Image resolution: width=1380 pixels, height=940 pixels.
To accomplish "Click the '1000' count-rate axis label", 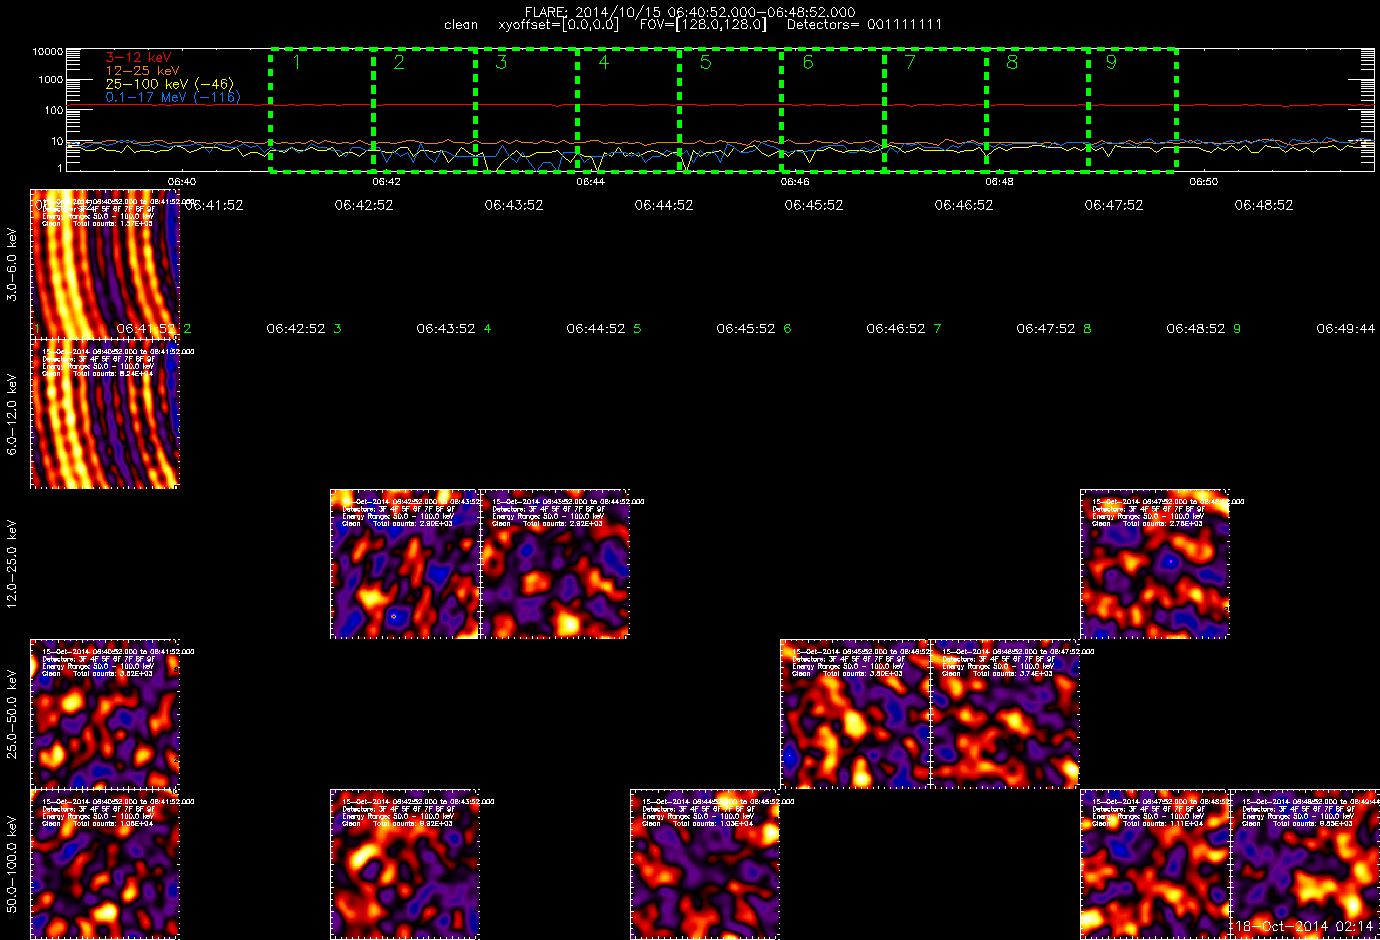I will tap(51, 80).
